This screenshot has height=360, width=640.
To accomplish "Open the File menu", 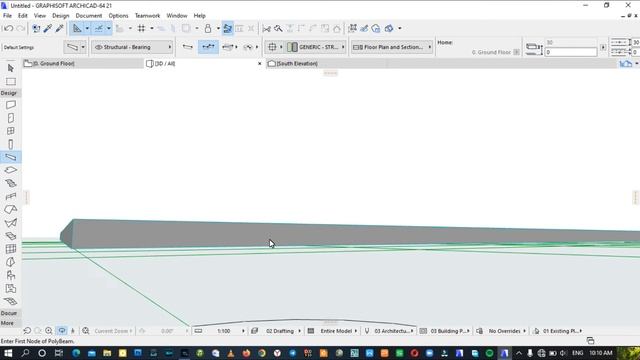I will pyautogui.click(x=7, y=16).
